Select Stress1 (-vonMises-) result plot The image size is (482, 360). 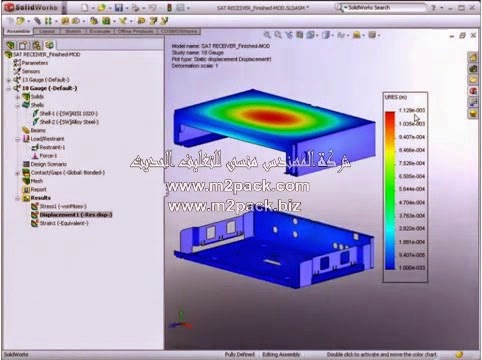[x=59, y=206]
